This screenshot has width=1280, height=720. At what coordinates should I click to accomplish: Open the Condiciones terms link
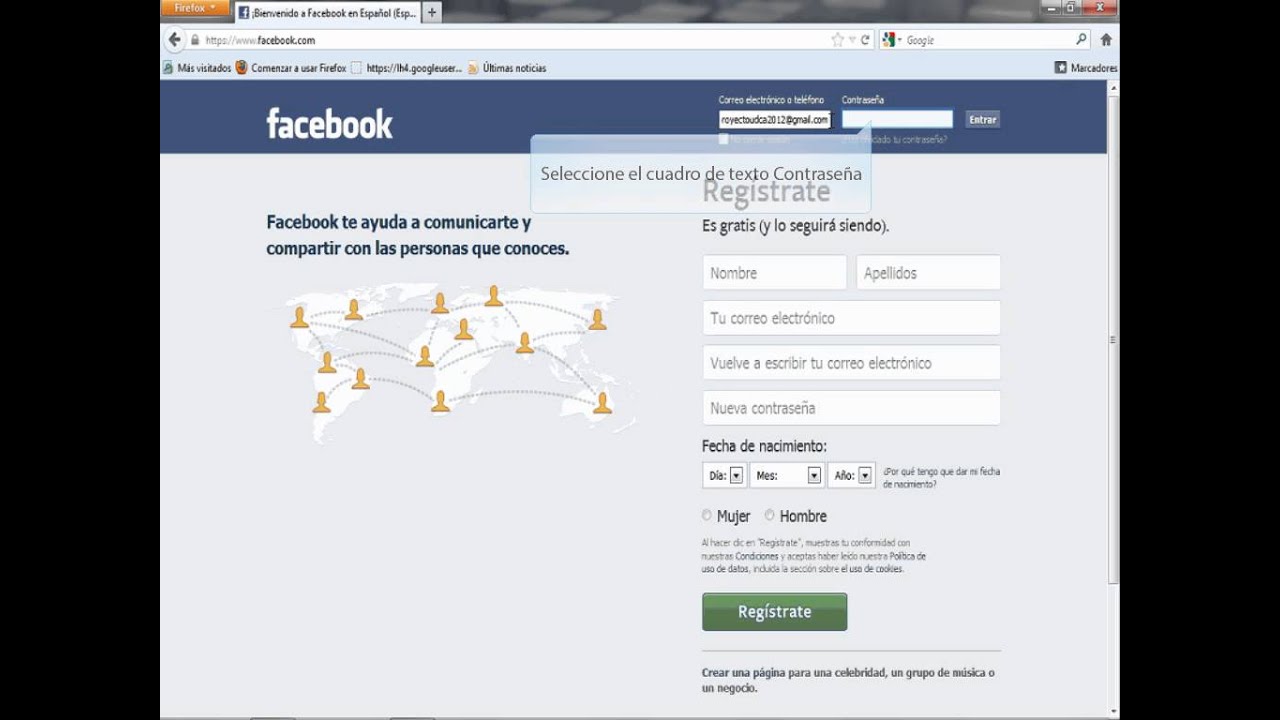point(755,556)
